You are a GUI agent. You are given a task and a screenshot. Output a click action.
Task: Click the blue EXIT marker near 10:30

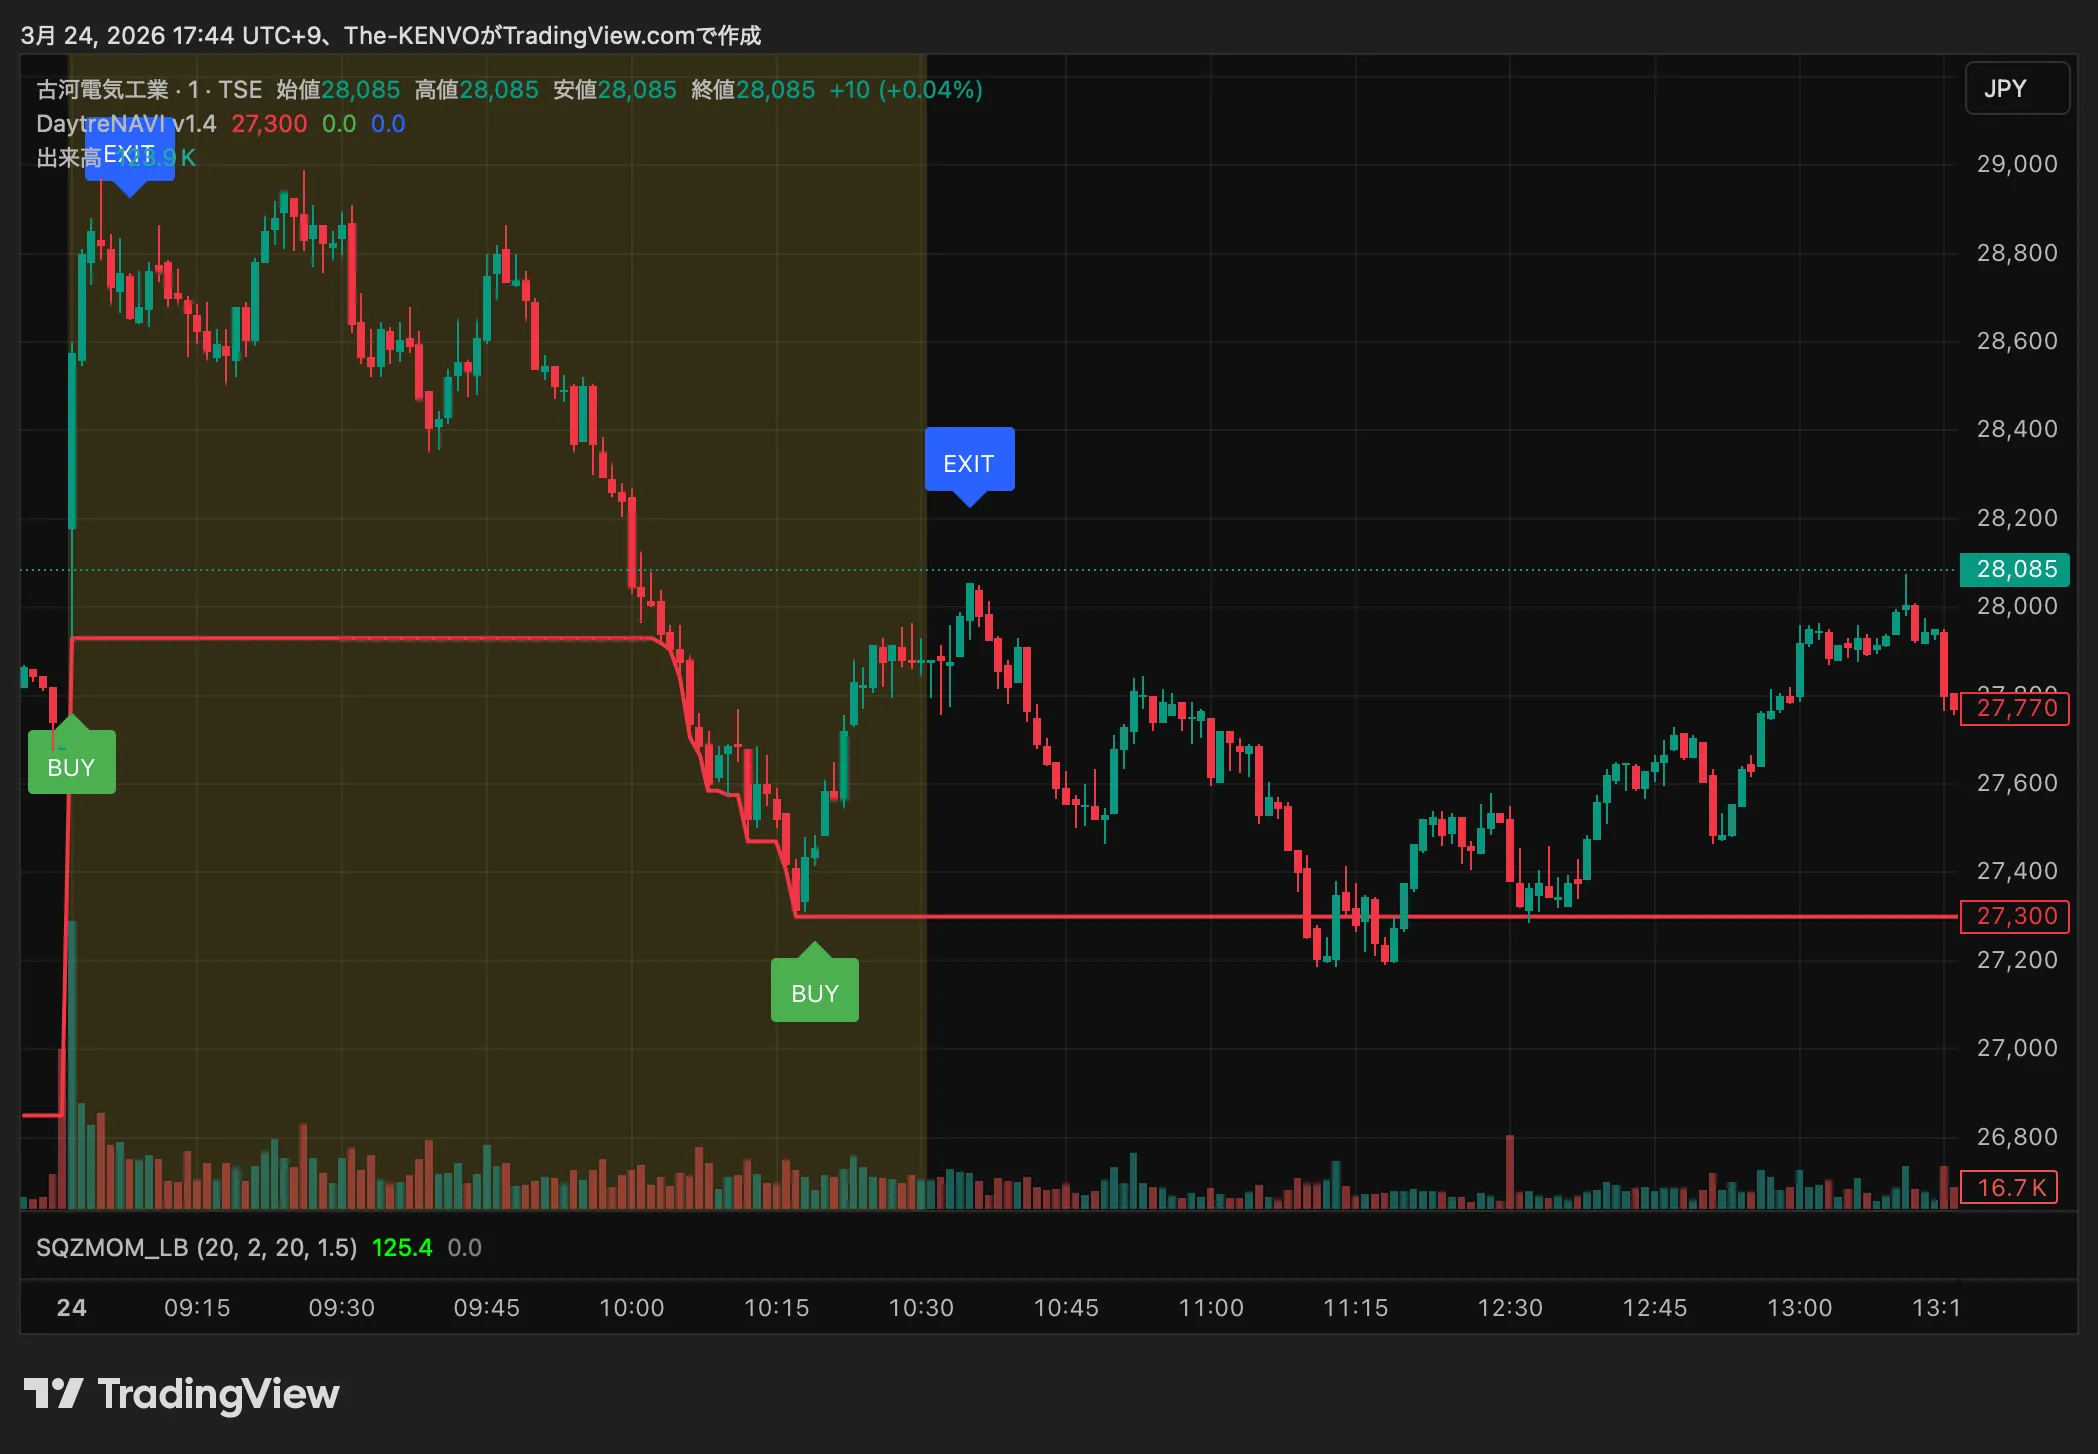[968, 462]
